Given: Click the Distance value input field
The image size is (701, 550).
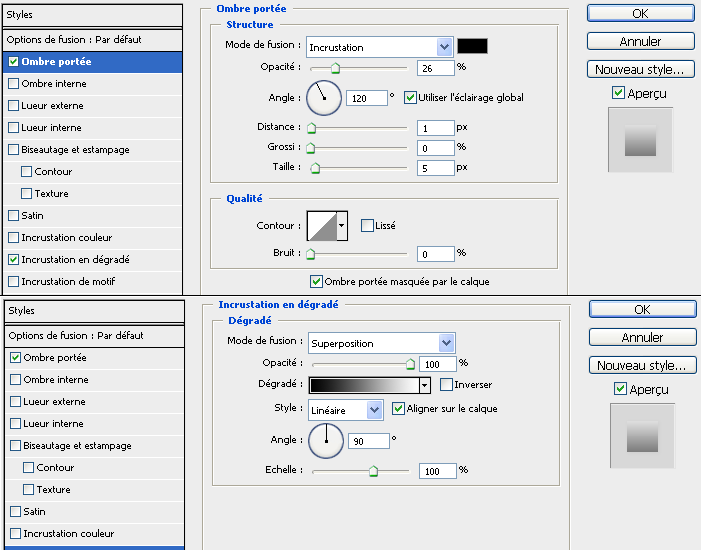Looking at the screenshot, I should coord(435,128).
